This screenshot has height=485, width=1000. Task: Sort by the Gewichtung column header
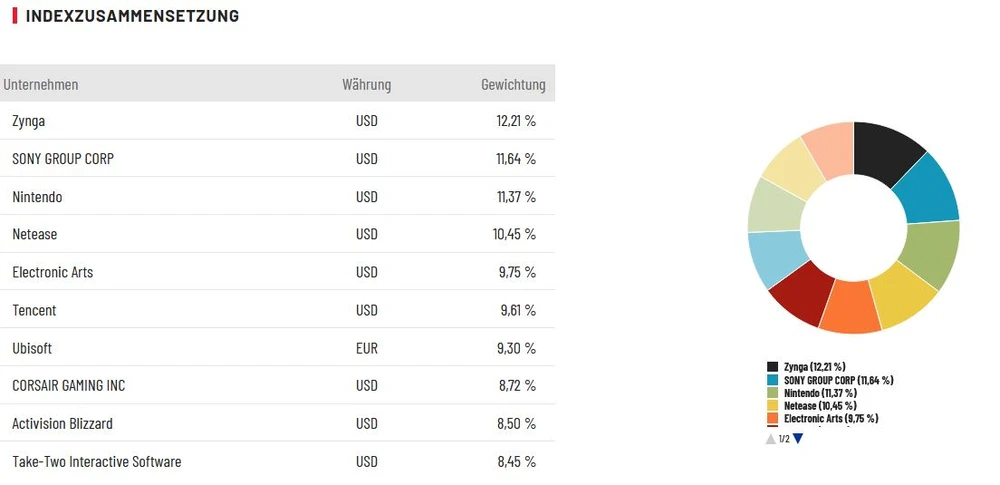(x=513, y=85)
